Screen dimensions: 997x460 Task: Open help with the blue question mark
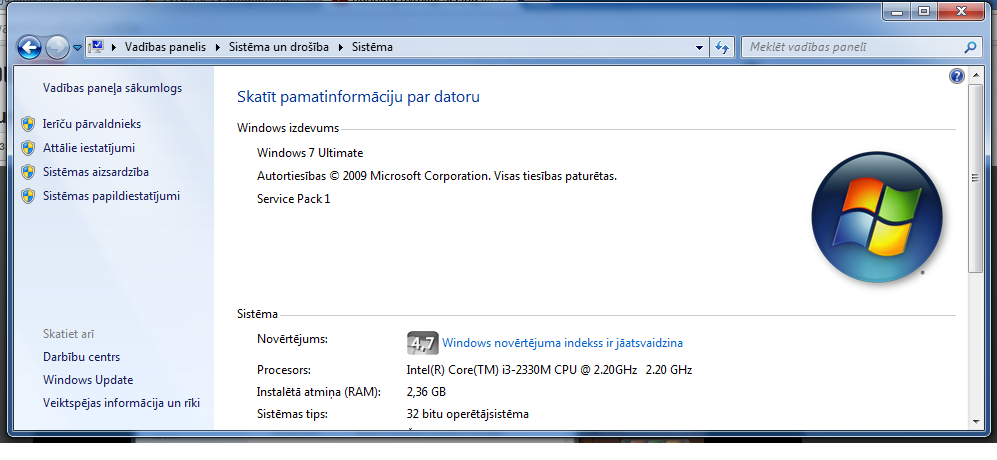pos(956,77)
